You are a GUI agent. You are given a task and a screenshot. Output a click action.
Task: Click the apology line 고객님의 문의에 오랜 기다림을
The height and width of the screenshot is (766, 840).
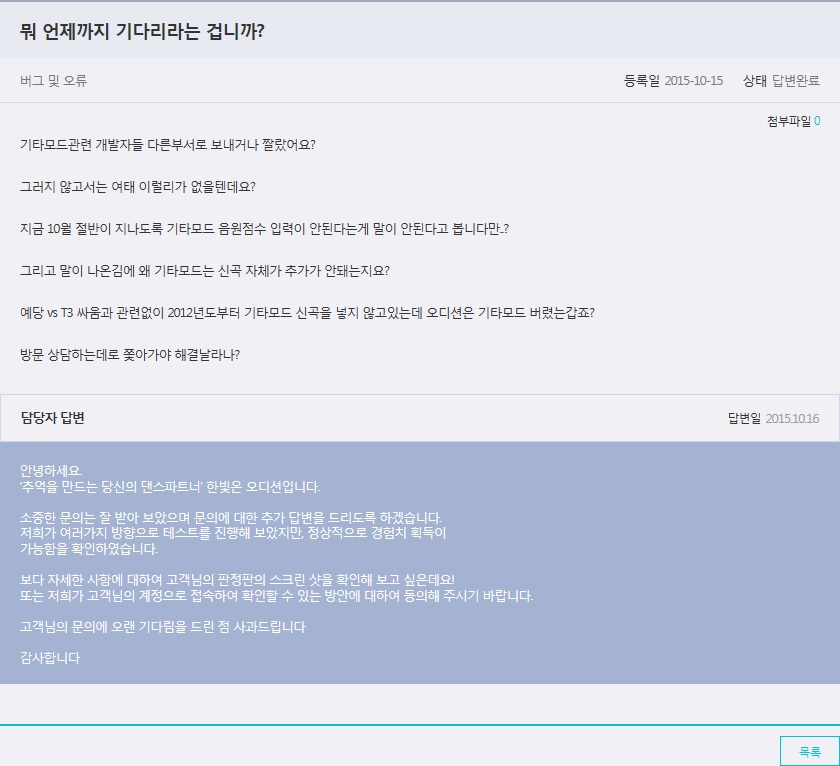tap(163, 627)
